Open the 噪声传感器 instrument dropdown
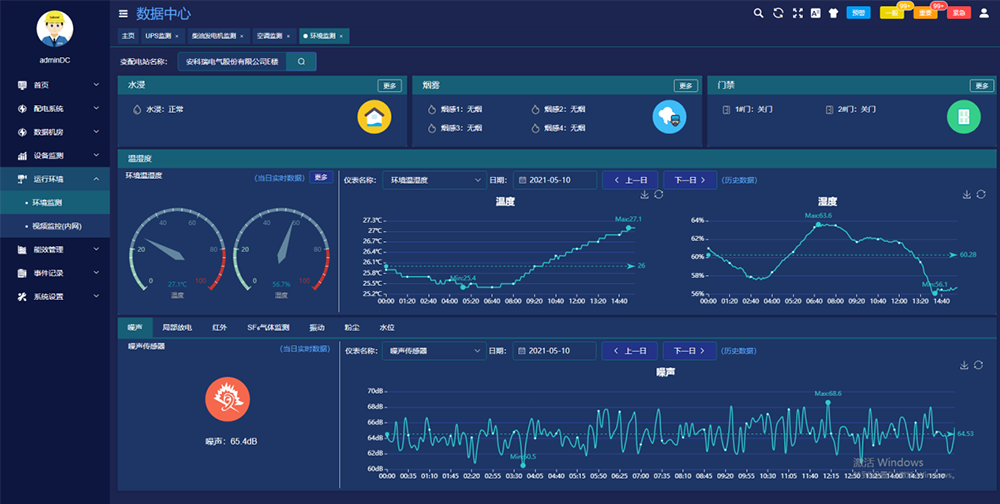The image size is (1000, 504). [x=432, y=351]
